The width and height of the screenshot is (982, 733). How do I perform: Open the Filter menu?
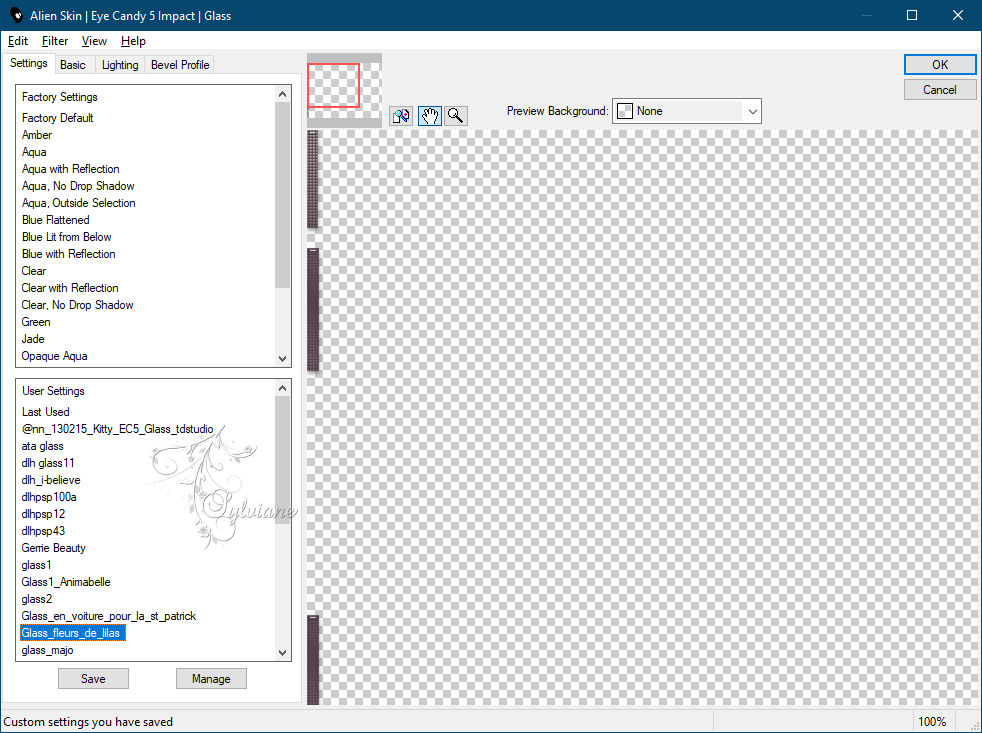(x=55, y=41)
